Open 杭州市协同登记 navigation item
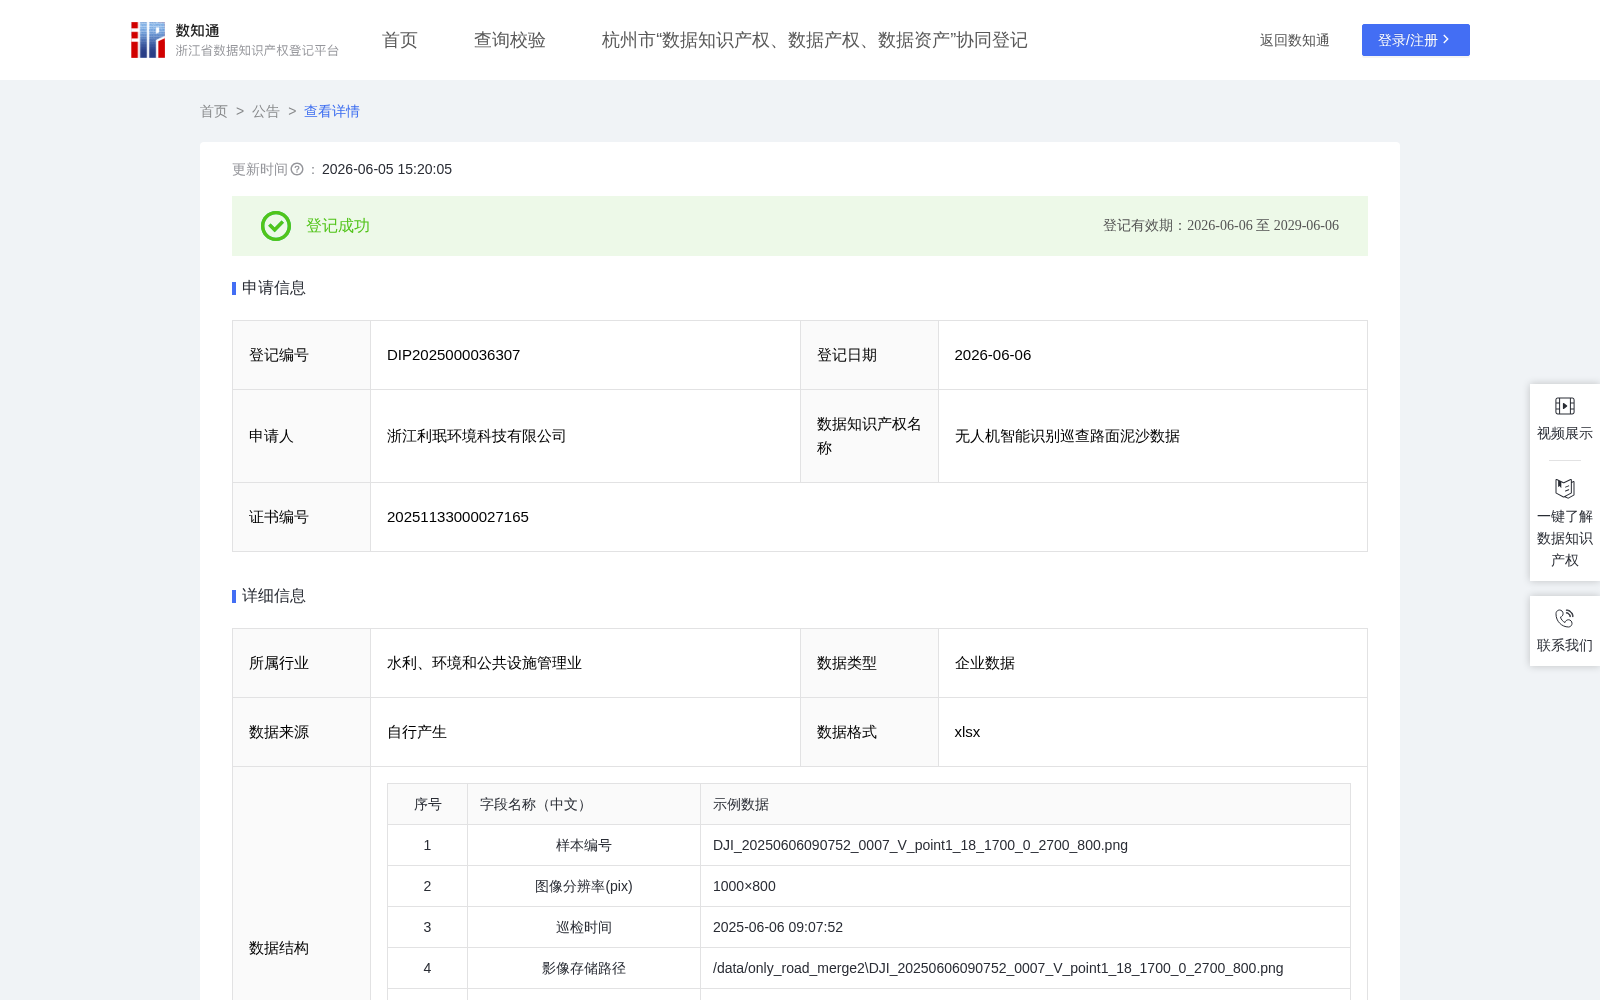 815,40
